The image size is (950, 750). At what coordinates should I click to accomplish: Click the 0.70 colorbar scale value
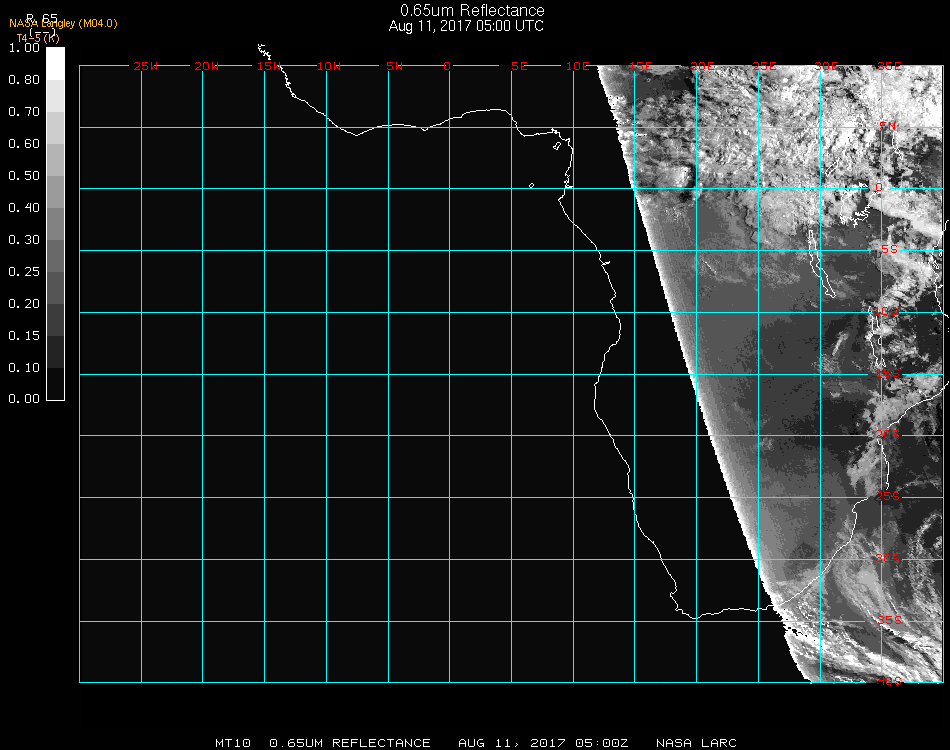24,112
